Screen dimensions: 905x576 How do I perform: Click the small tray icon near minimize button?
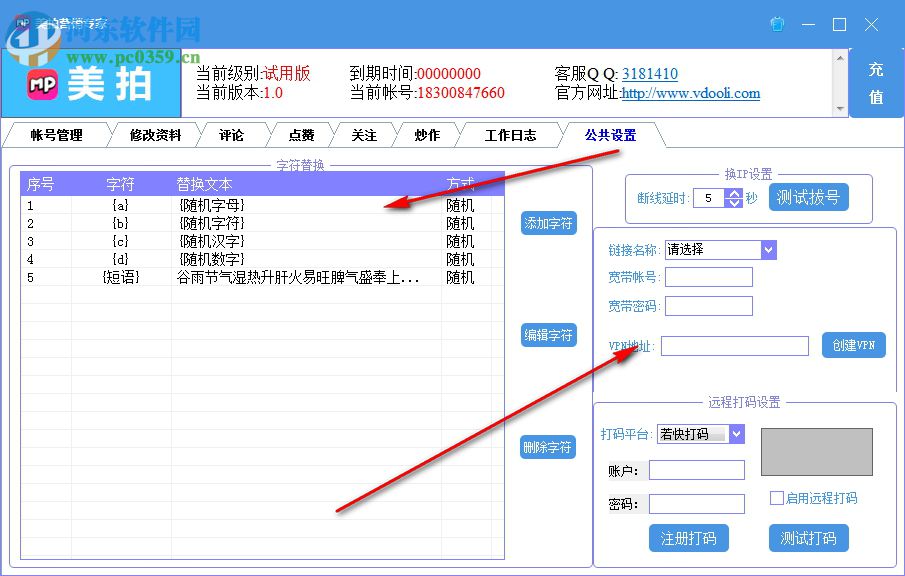pyautogui.click(x=777, y=24)
